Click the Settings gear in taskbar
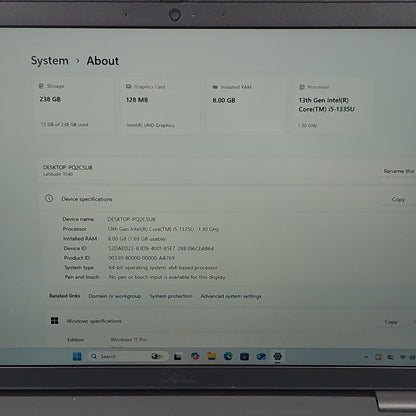The height and width of the screenshot is (416, 416). [277, 356]
